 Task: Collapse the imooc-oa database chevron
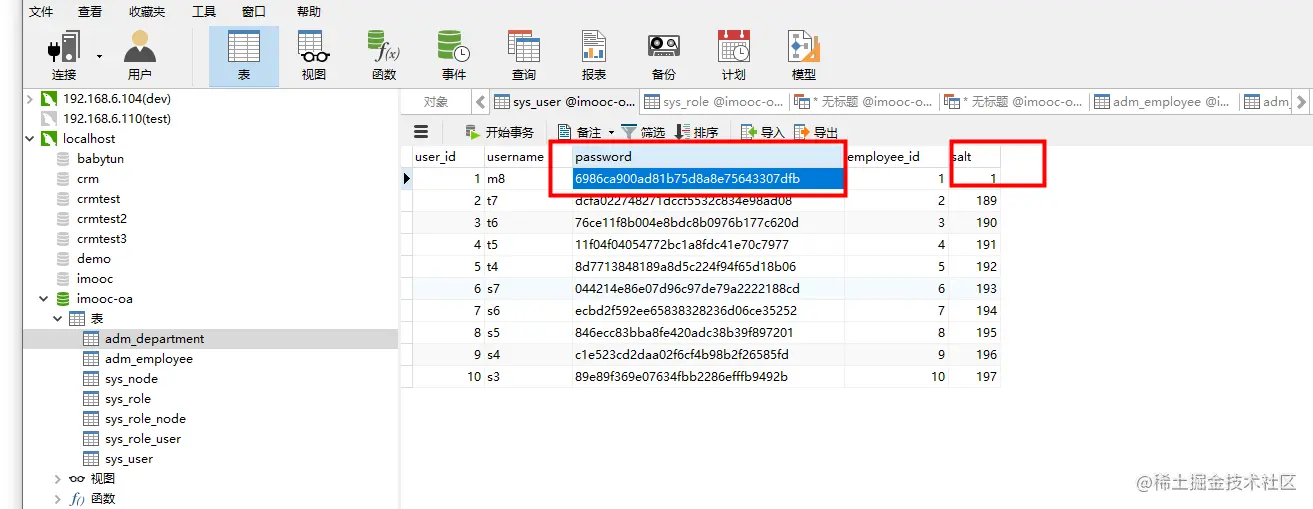44,299
